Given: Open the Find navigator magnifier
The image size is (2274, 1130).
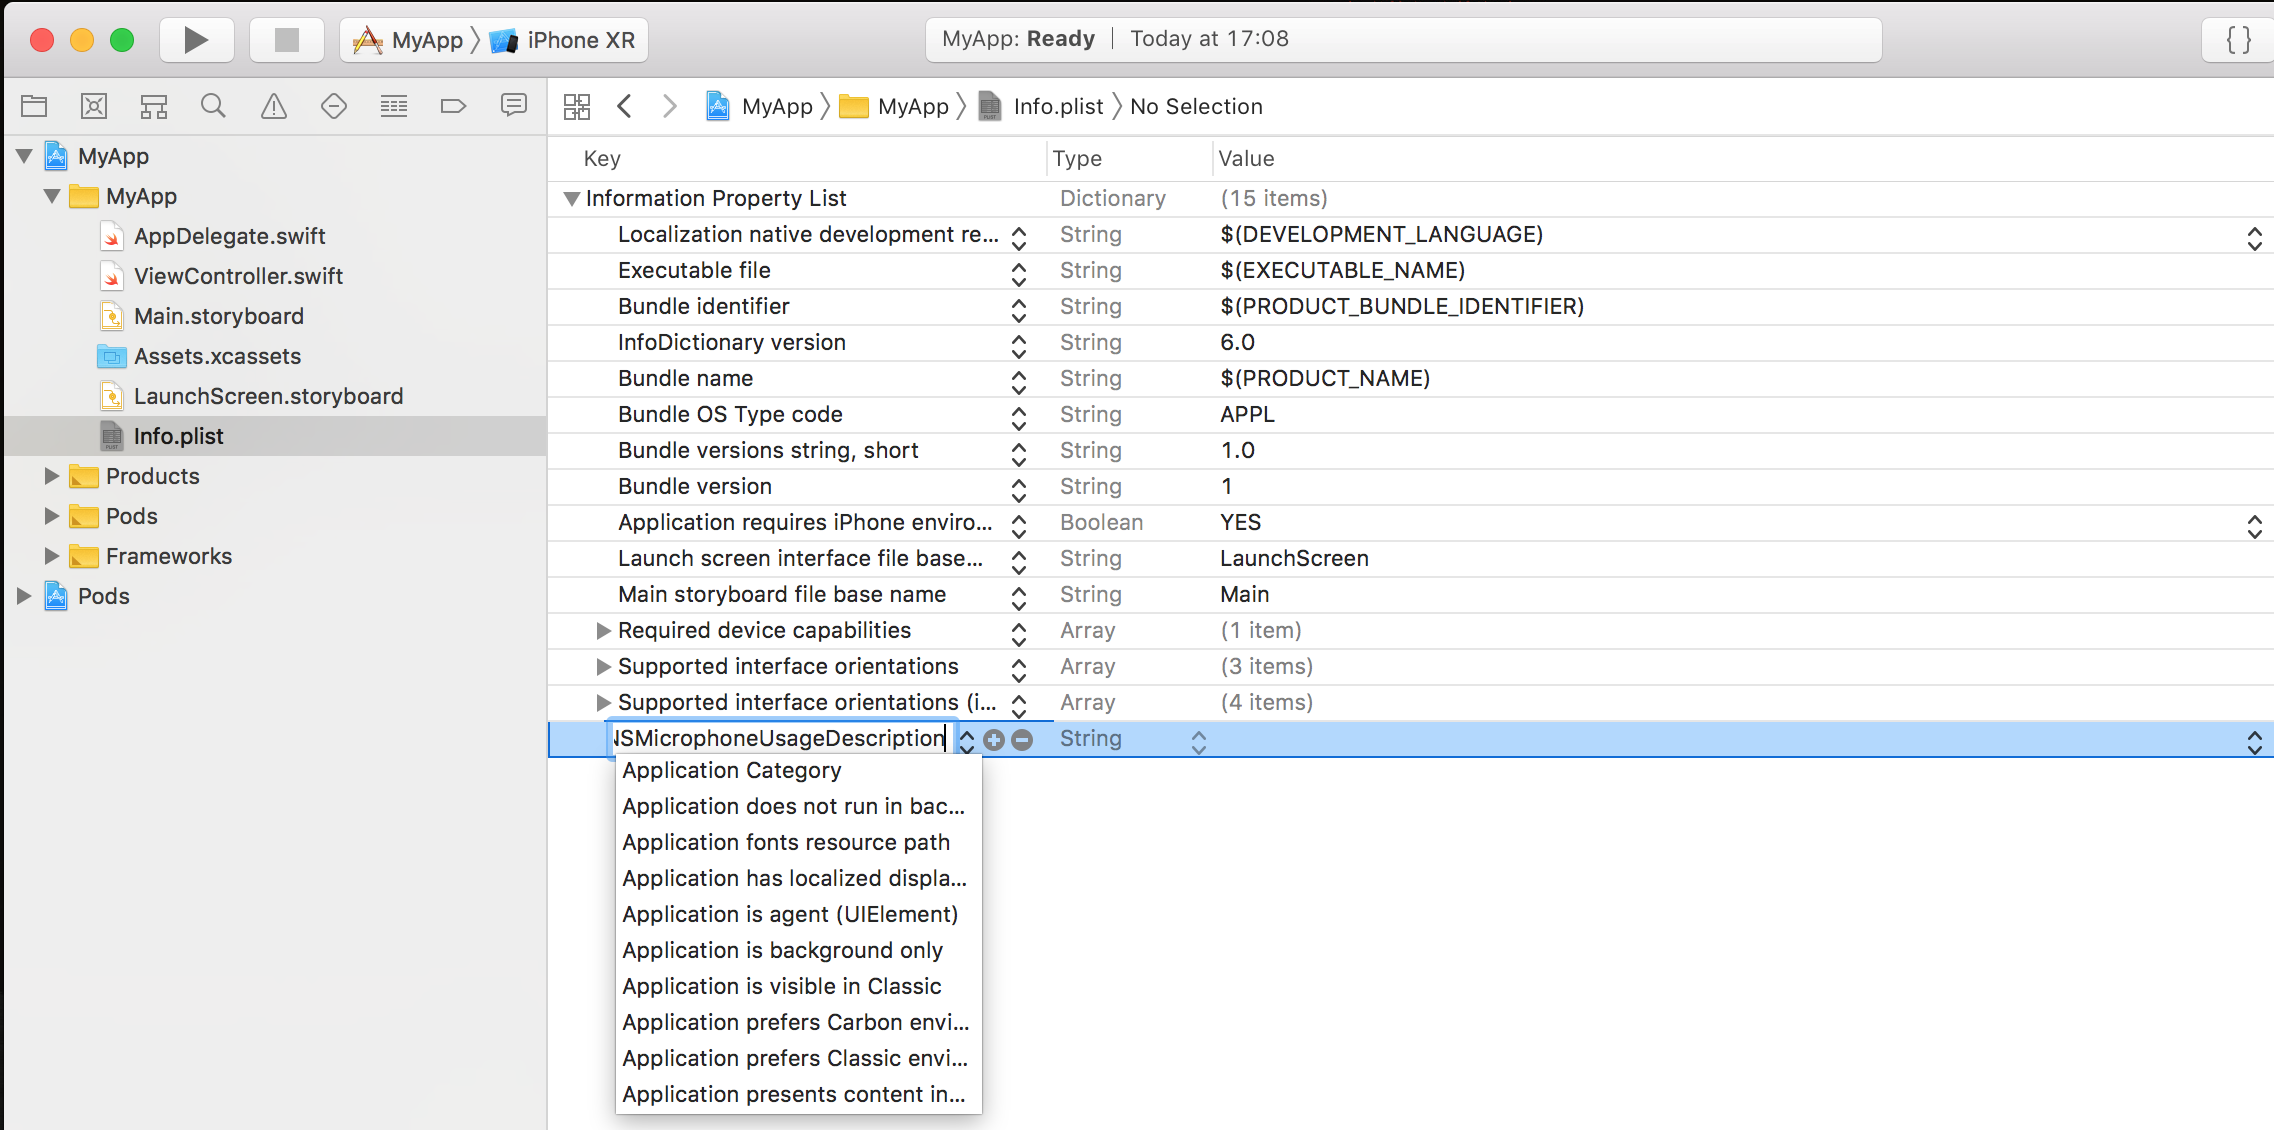Looking at the screenshot, I should point(213,106).
